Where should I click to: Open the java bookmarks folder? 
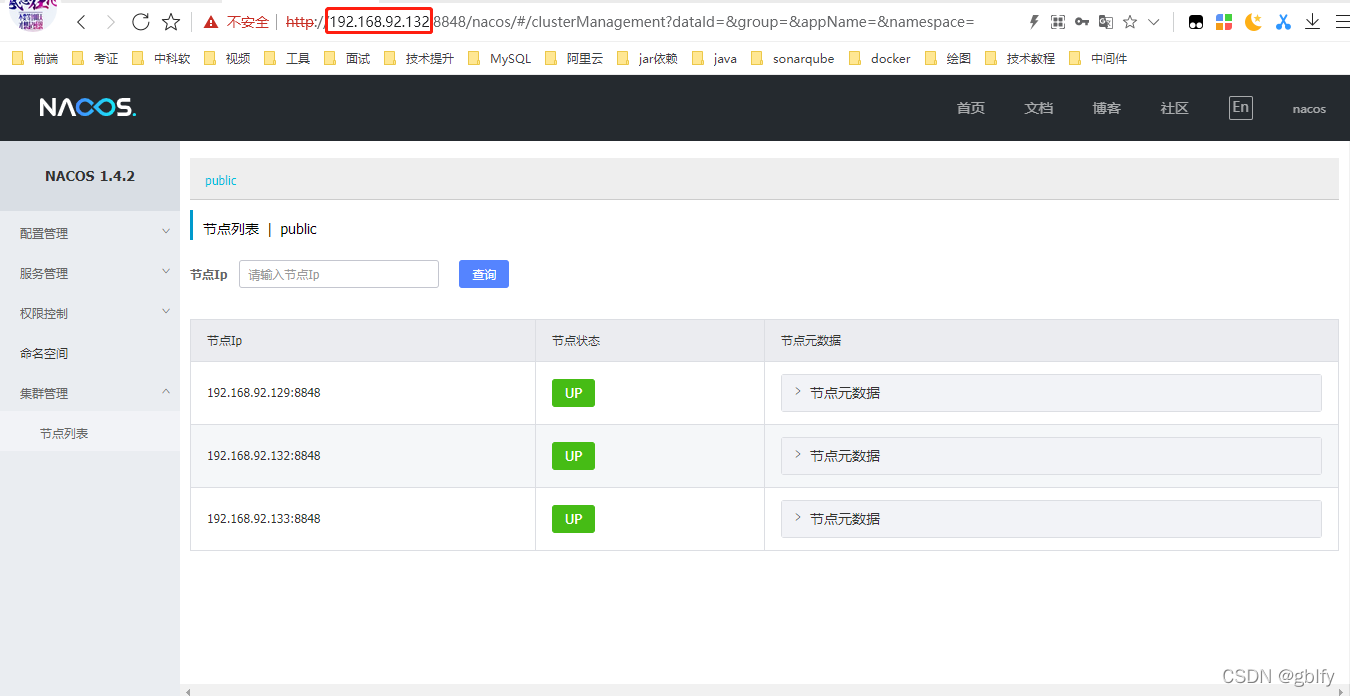[x=714, y=59]
